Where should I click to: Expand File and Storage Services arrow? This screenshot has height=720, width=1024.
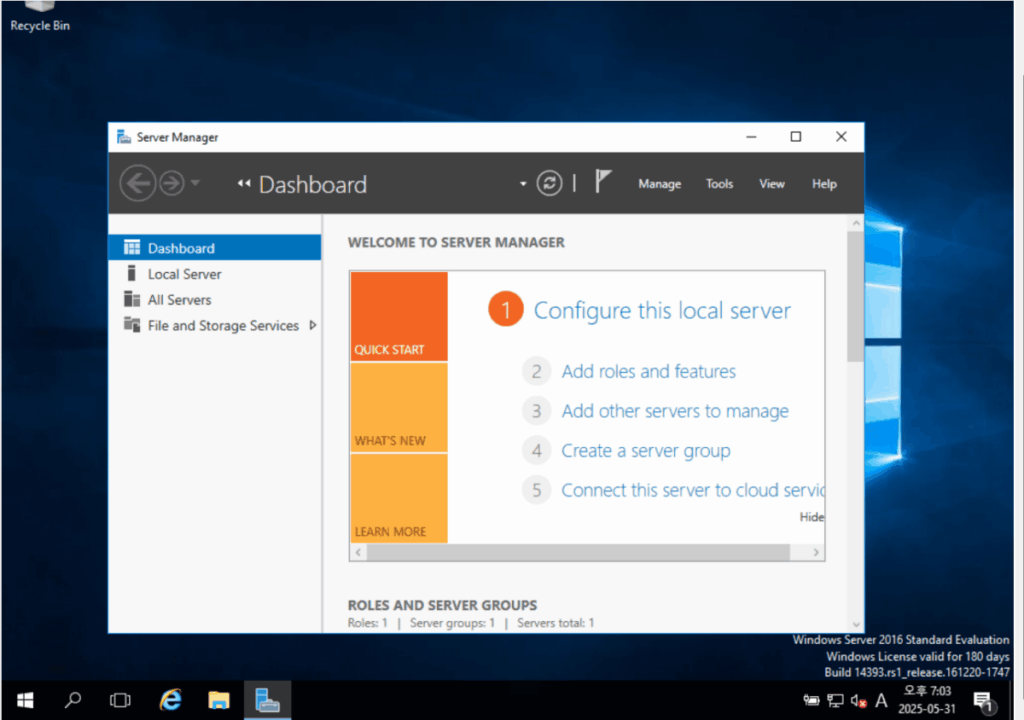pos(313,325)
